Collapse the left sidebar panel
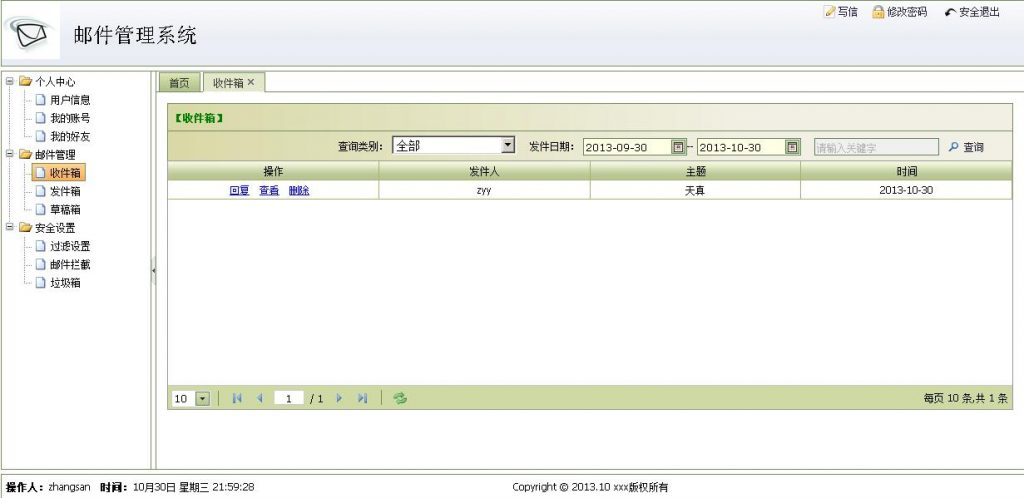Screen dimensions: 1024x498 pos(153,270)
